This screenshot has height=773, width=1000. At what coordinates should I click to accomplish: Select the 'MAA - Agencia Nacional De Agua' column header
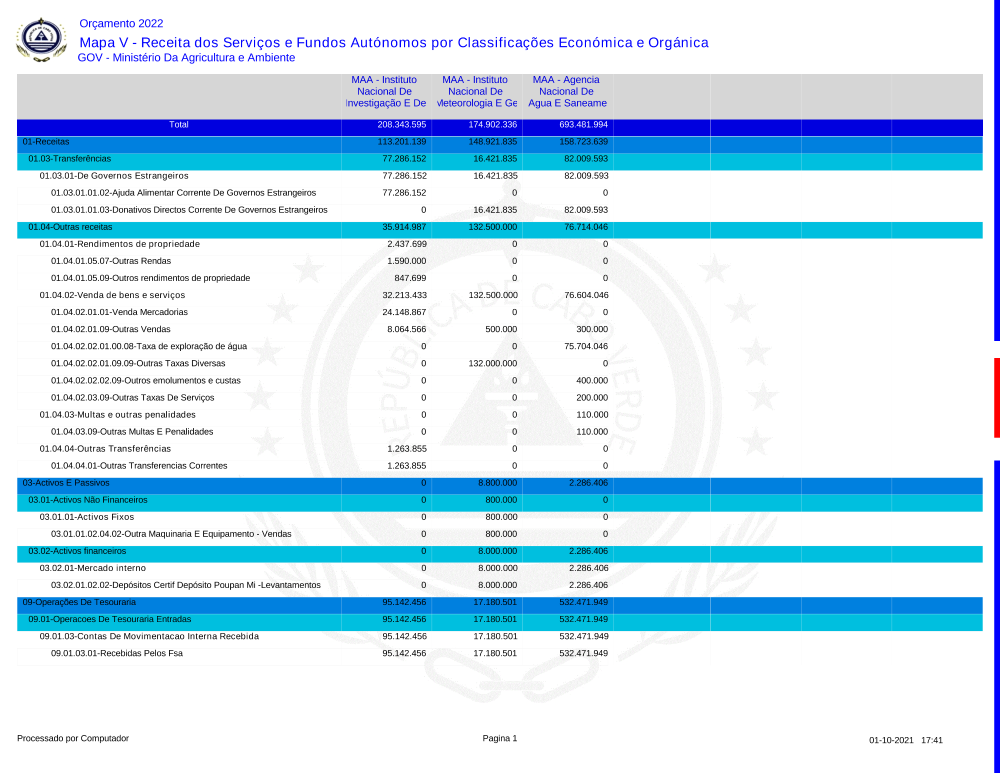[x=566, y=91]
